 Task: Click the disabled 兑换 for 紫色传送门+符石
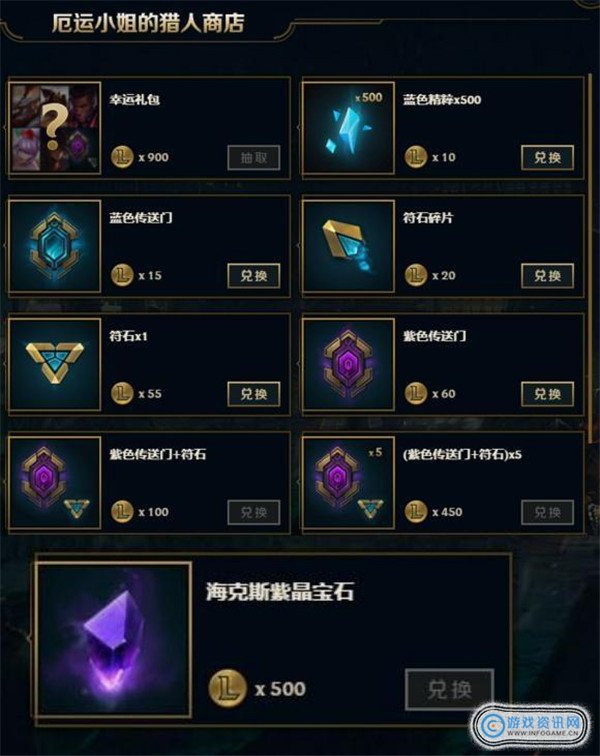254,512
